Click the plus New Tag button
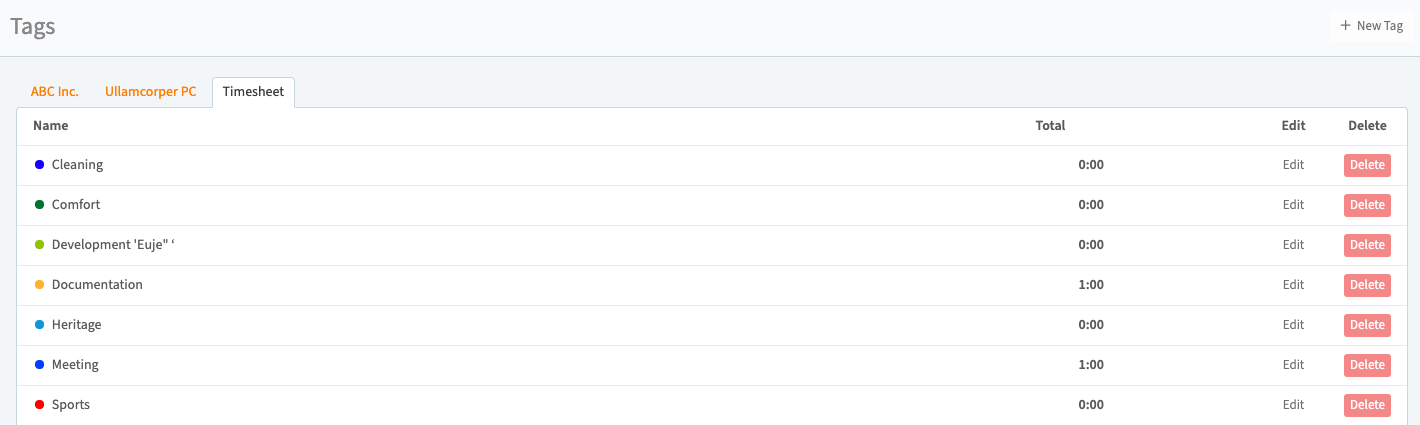 point(1371,26)
